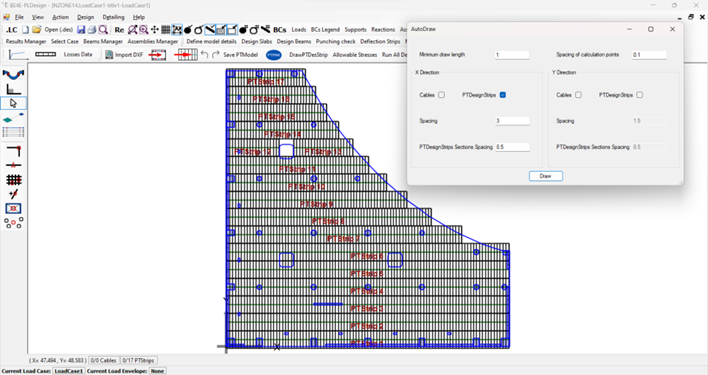
Task: Click the Draw button in AutoDraw
Action: tap(545, 176)
